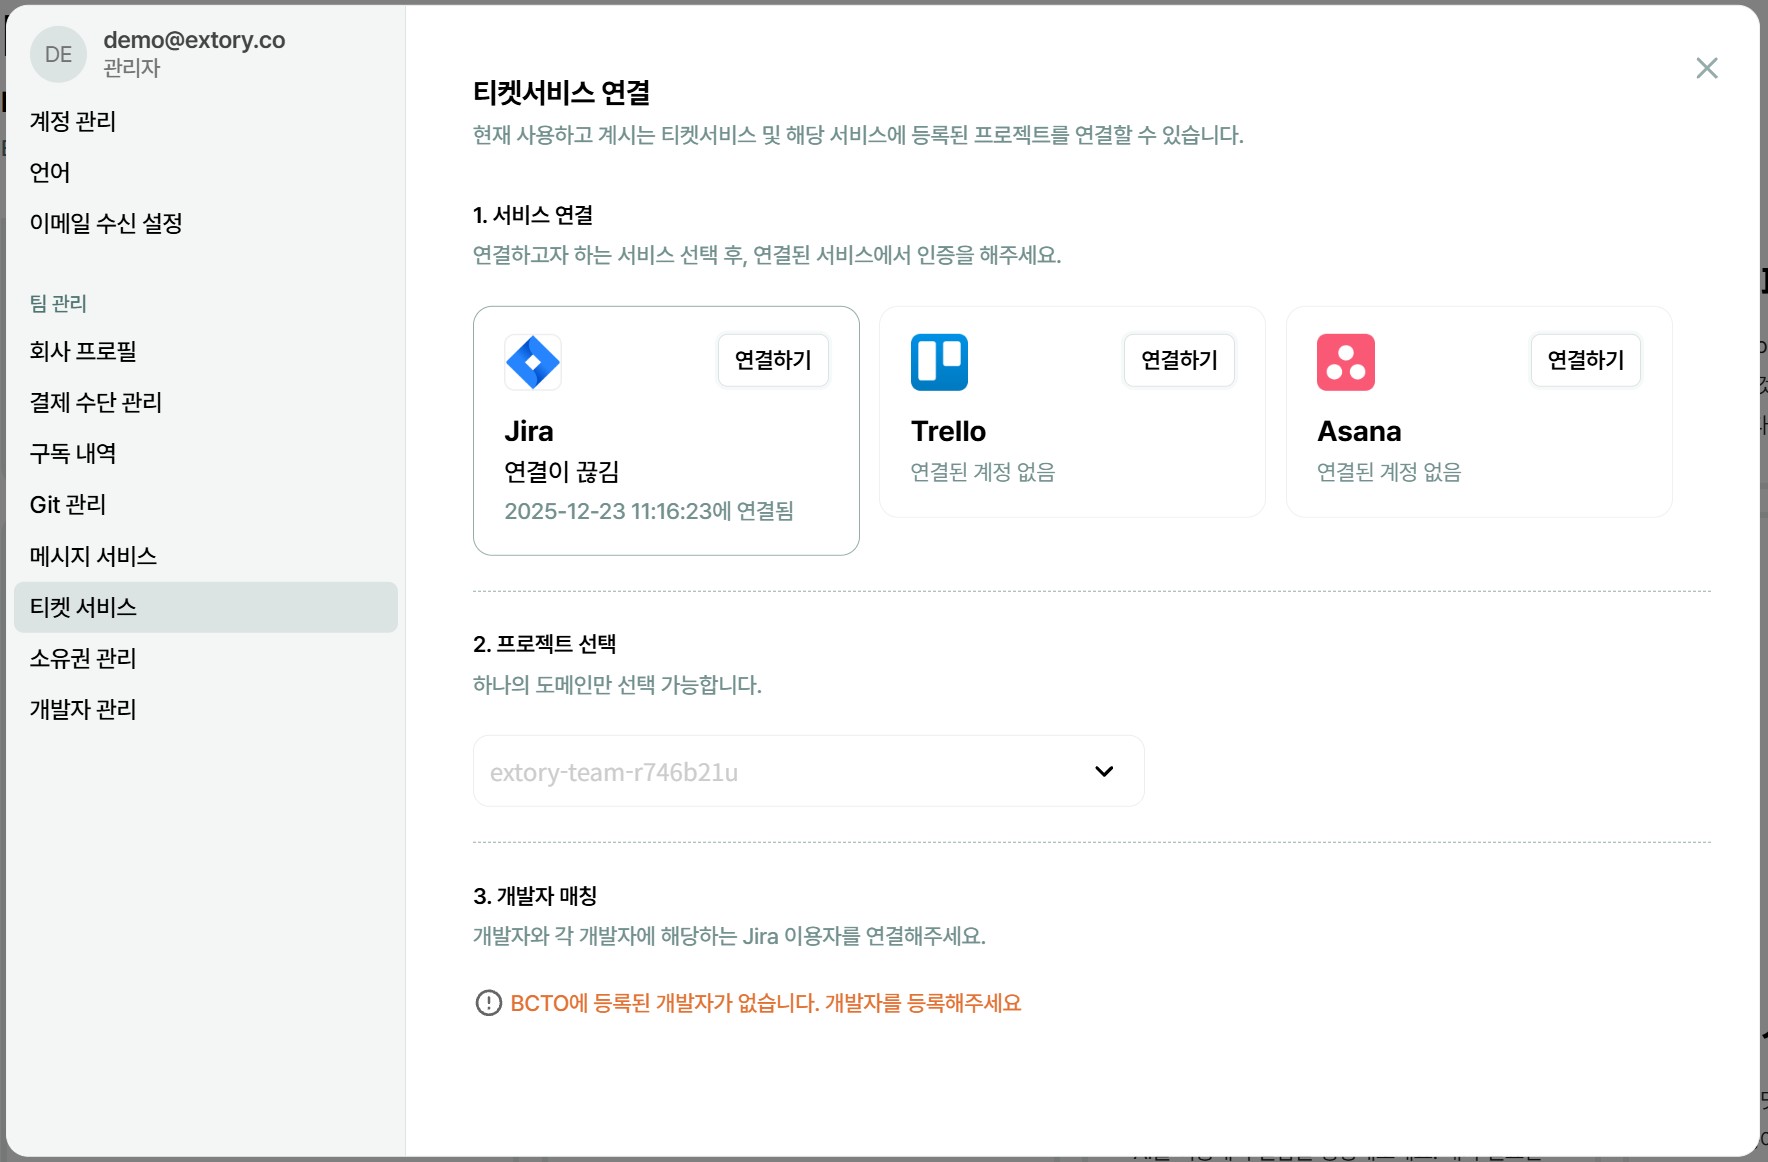1768x1162 pixels.
Task: Click the warning icon beside BCTO message
Action: (488, 1003)
